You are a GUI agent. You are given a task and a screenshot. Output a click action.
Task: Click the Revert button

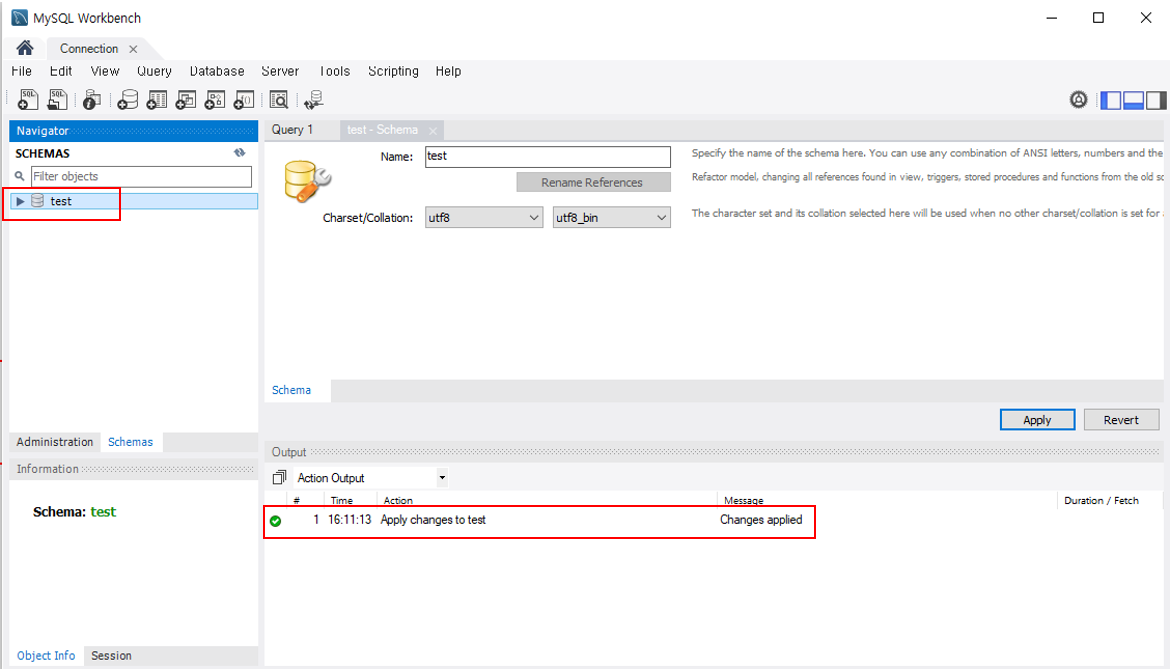click(x=1121, y=420)
